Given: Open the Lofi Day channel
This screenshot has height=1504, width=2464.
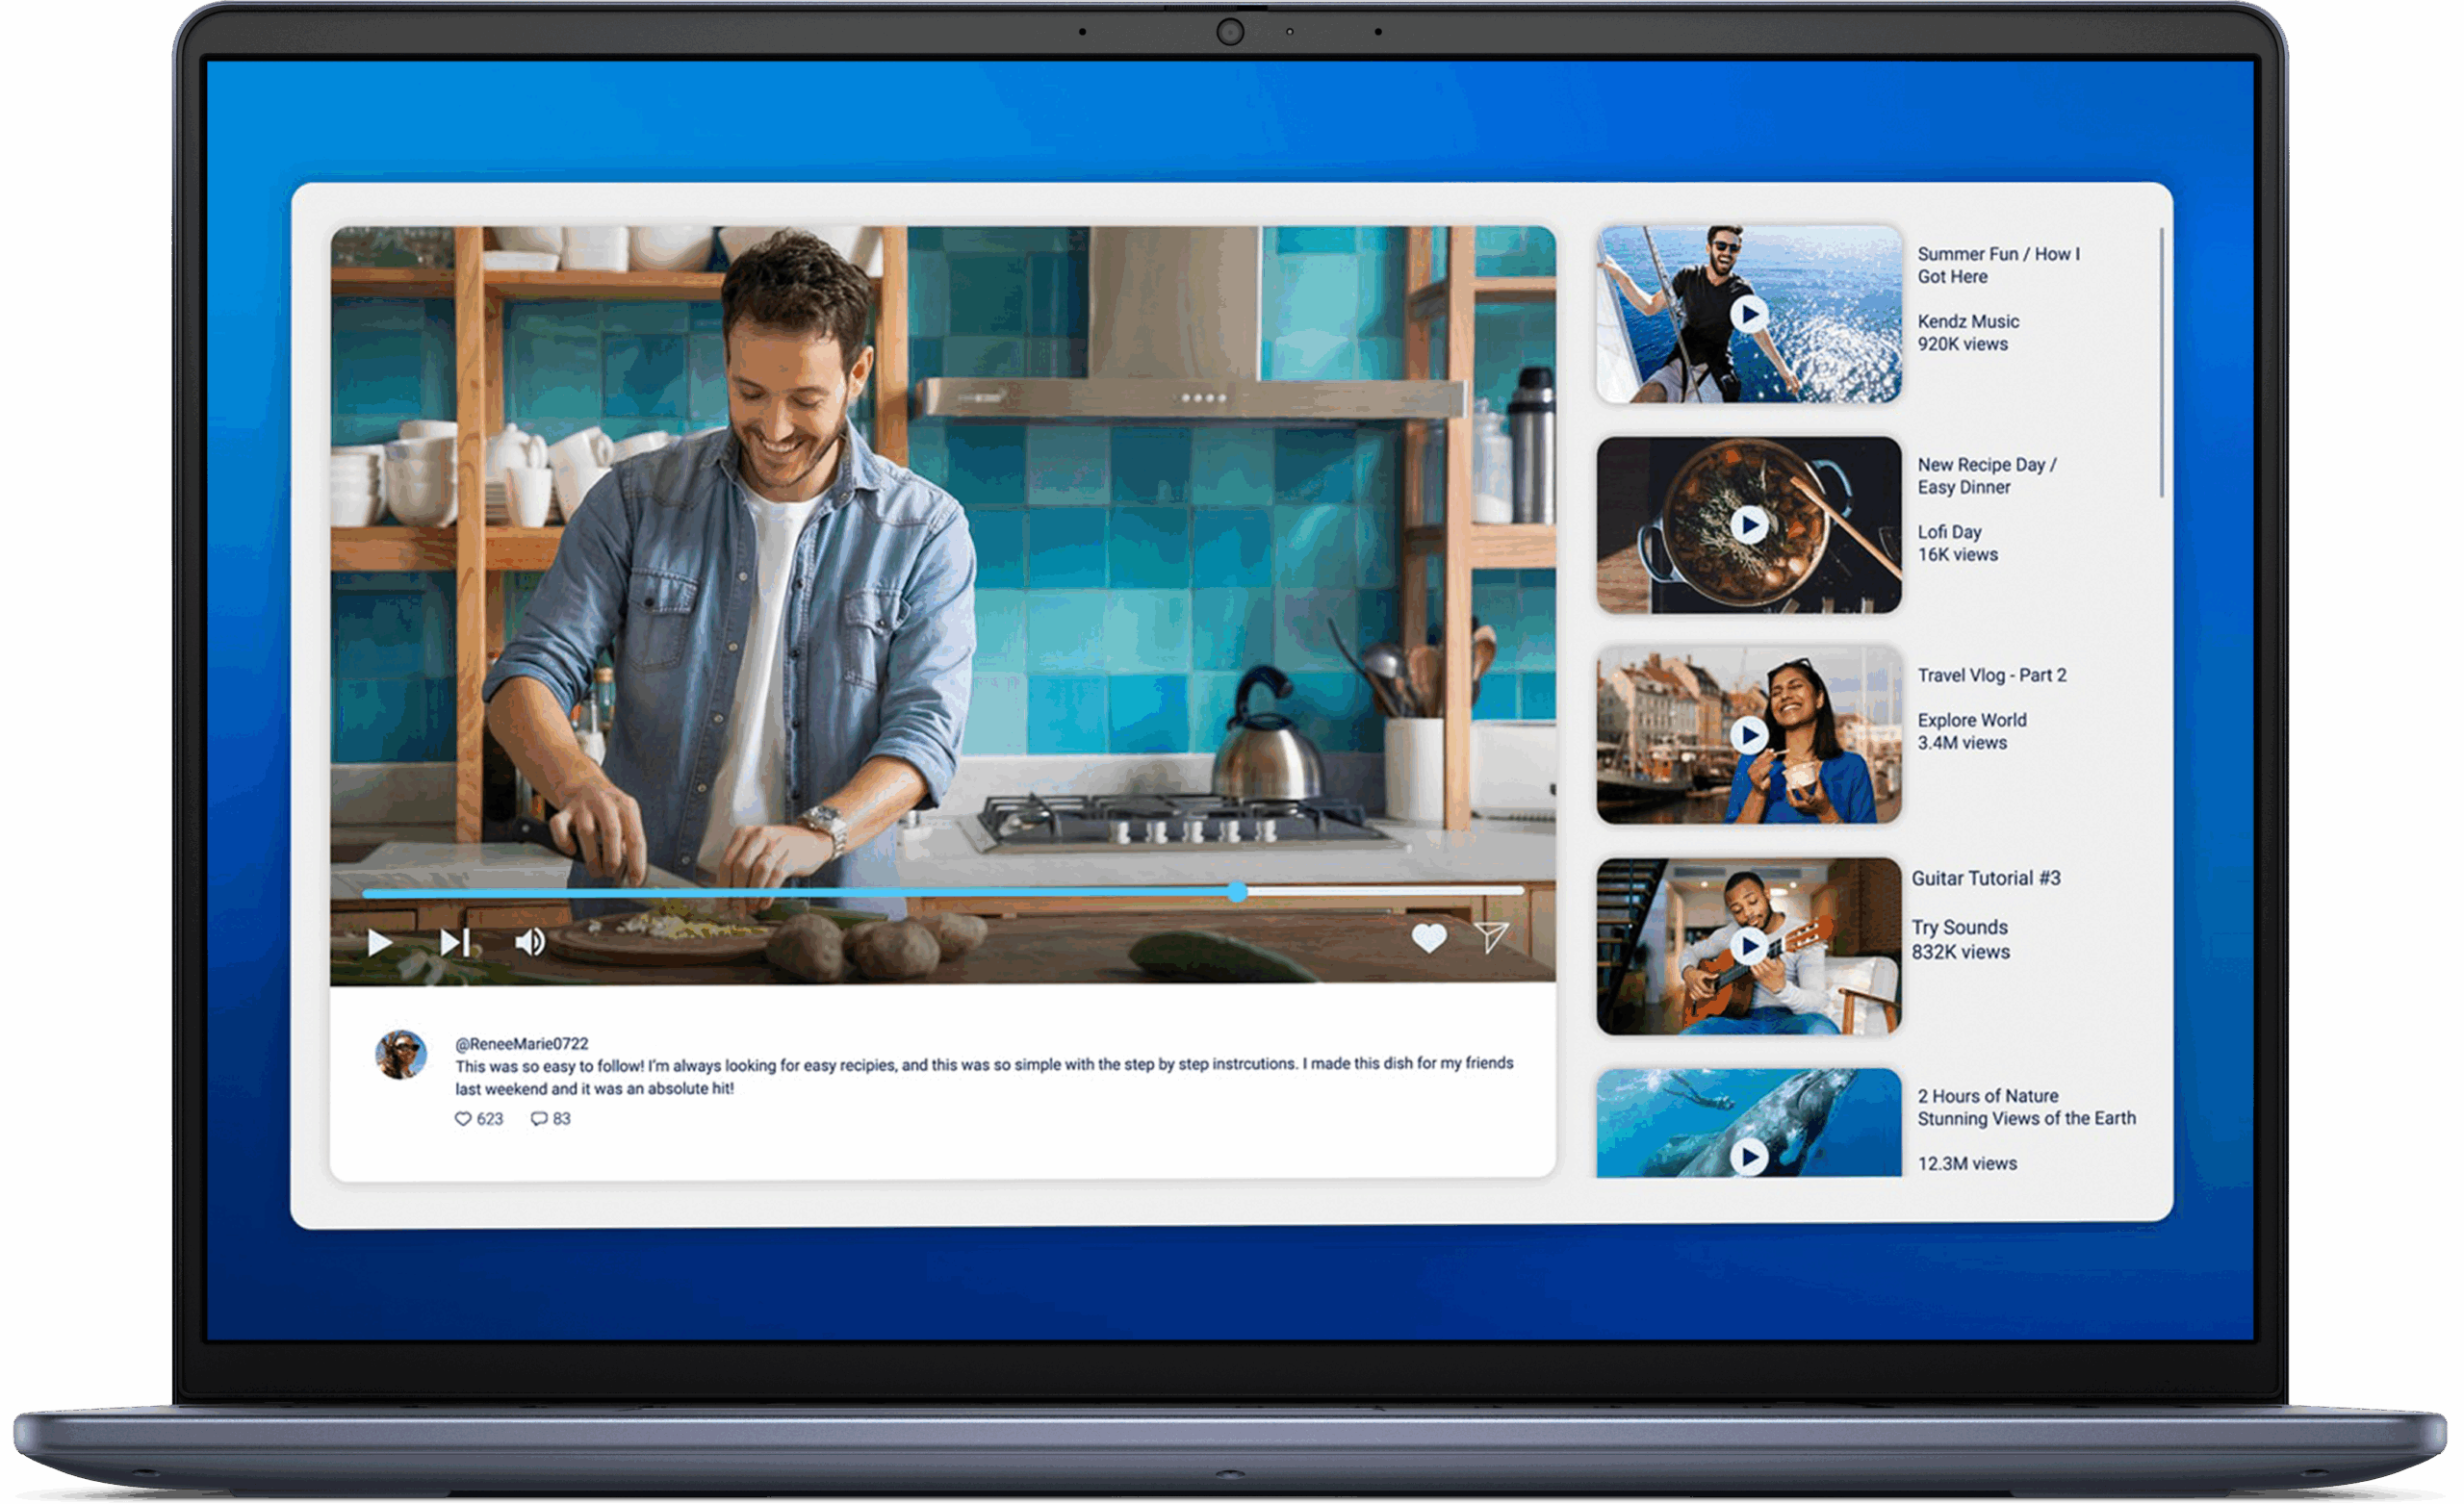Looking at the screenshot, I should pos(1947,532).
